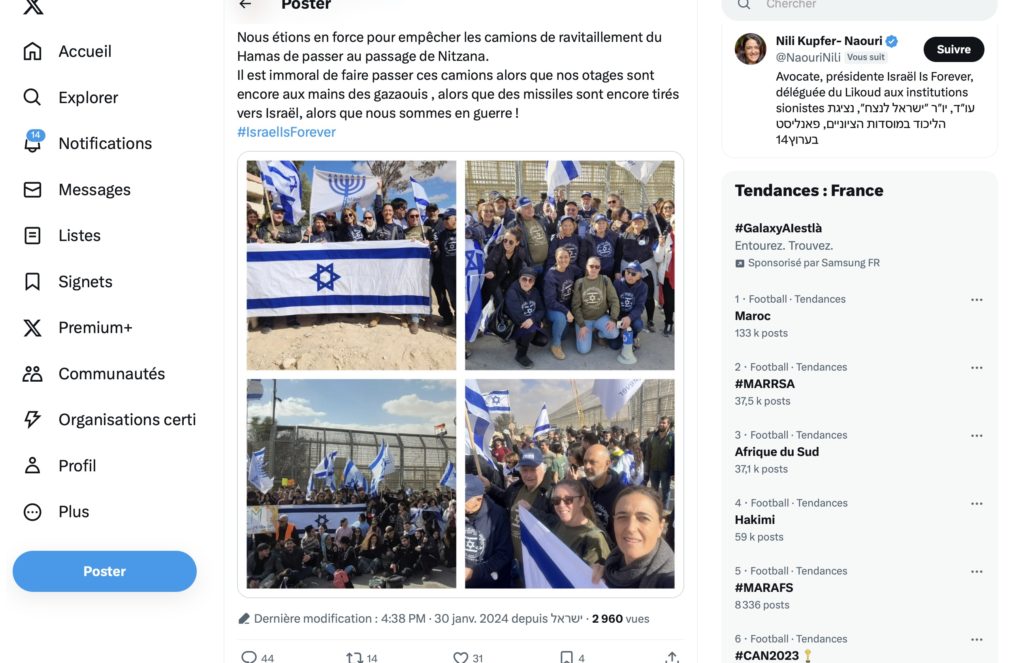This screenshot has width=1024, height=663.
Task: Click the Communautés people icon
Action: tap(32, 374)
